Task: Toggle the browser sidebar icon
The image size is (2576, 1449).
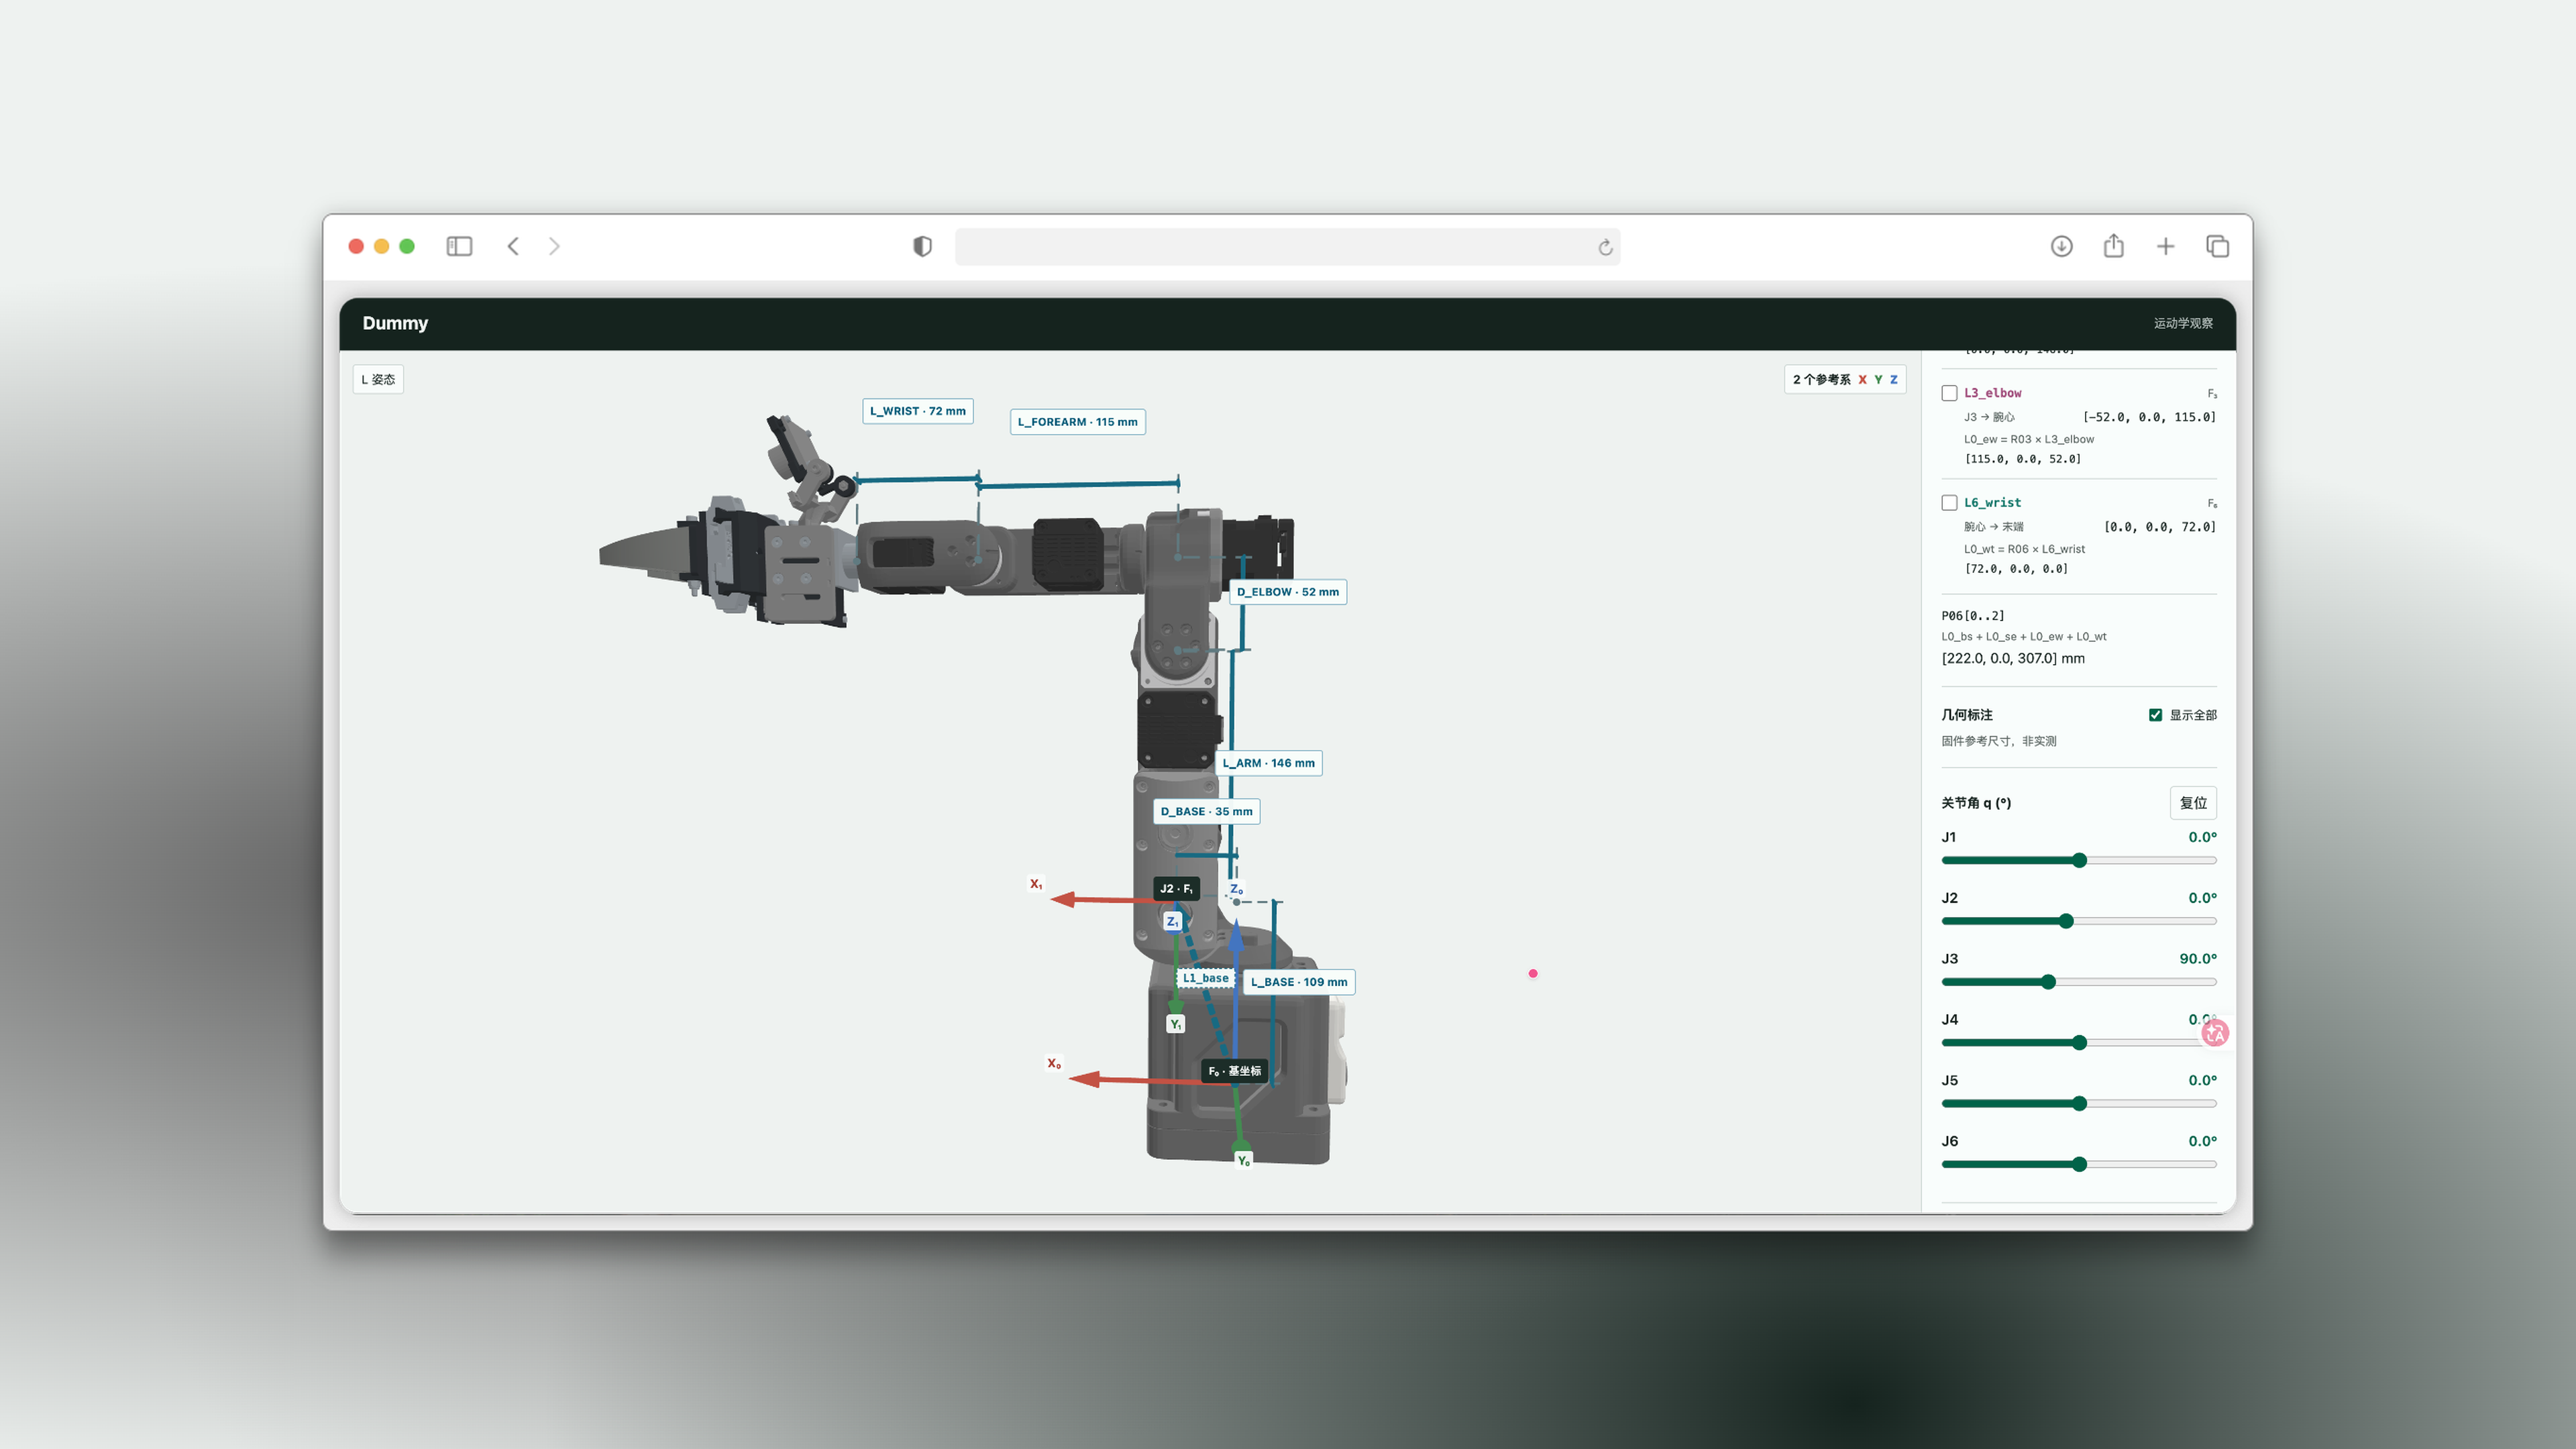Action: [x=459, y=246]
